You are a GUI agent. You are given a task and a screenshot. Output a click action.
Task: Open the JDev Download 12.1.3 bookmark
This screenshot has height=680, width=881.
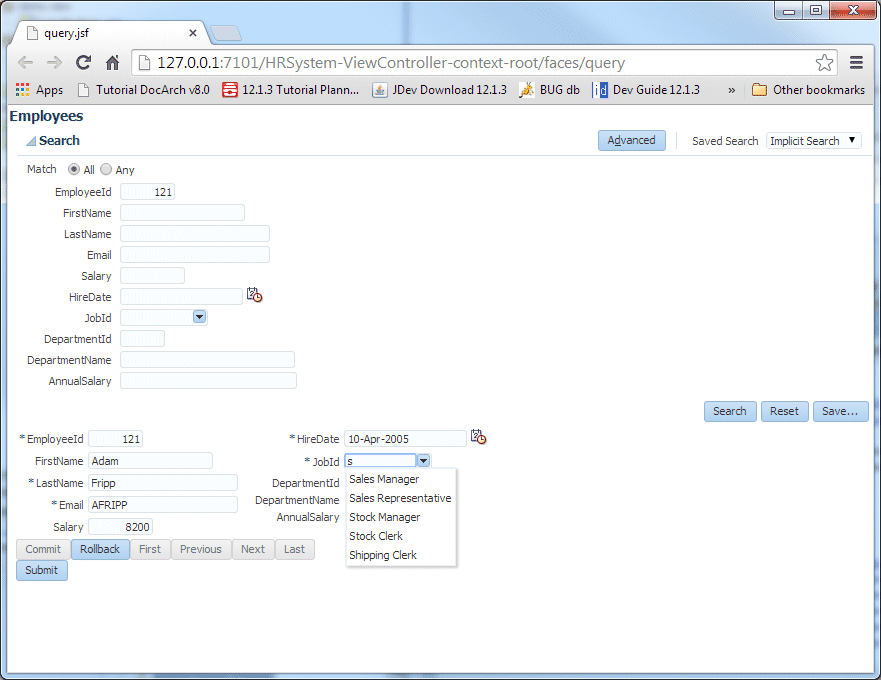439,90
